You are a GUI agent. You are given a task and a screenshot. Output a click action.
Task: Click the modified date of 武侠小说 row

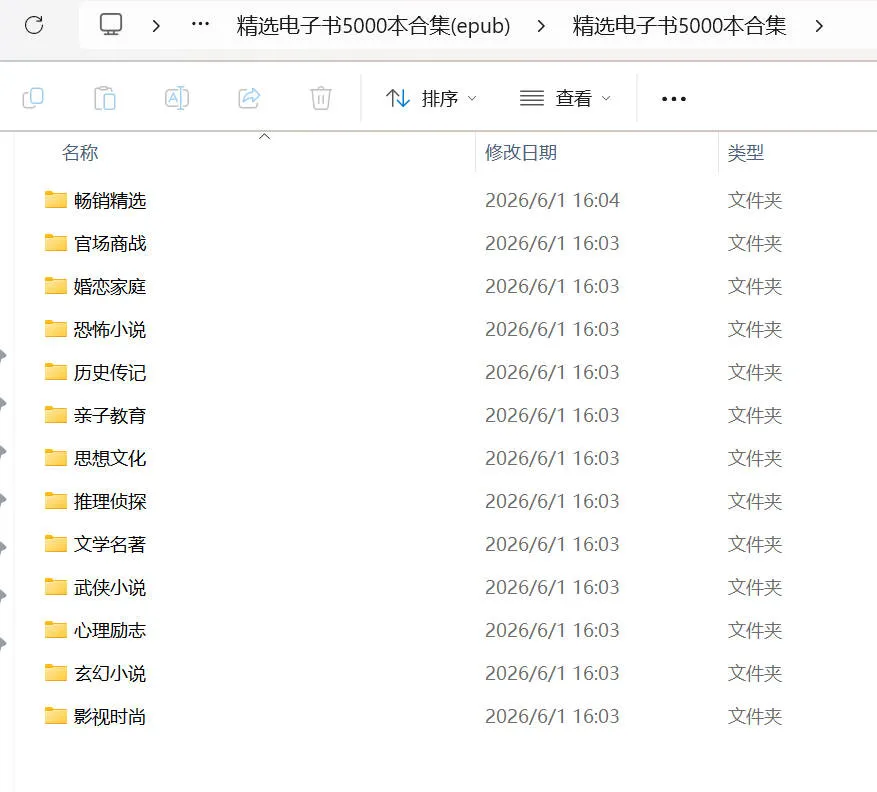[x=553, y=587]
